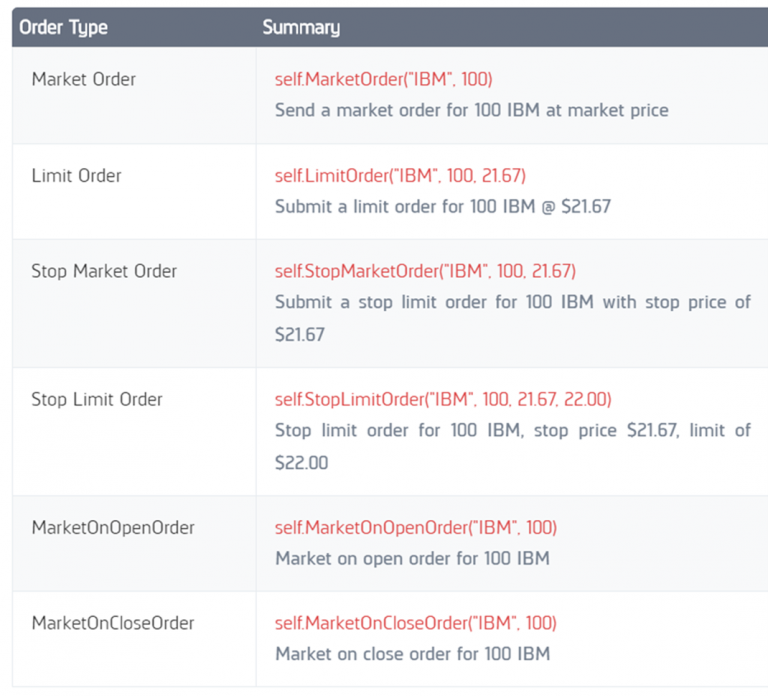768x696 pixels.
Task: Select the Limit Order row label
Action: tap(76, 176)
